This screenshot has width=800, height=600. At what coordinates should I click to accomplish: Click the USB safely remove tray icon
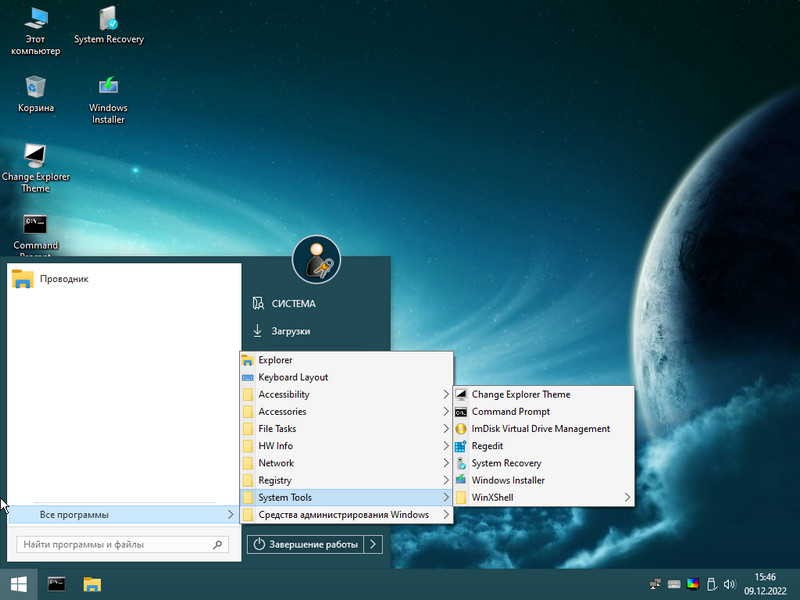point(711,584)
